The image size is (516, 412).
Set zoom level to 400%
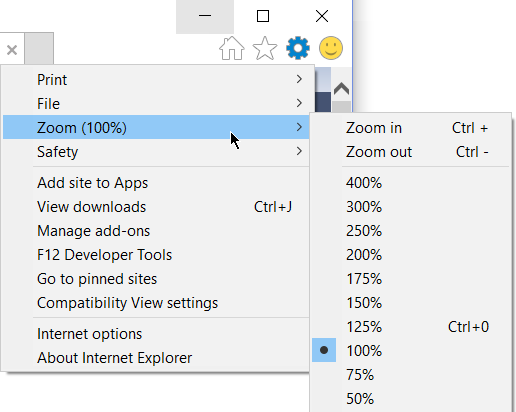pyautogui.click(x=410, y=183)
